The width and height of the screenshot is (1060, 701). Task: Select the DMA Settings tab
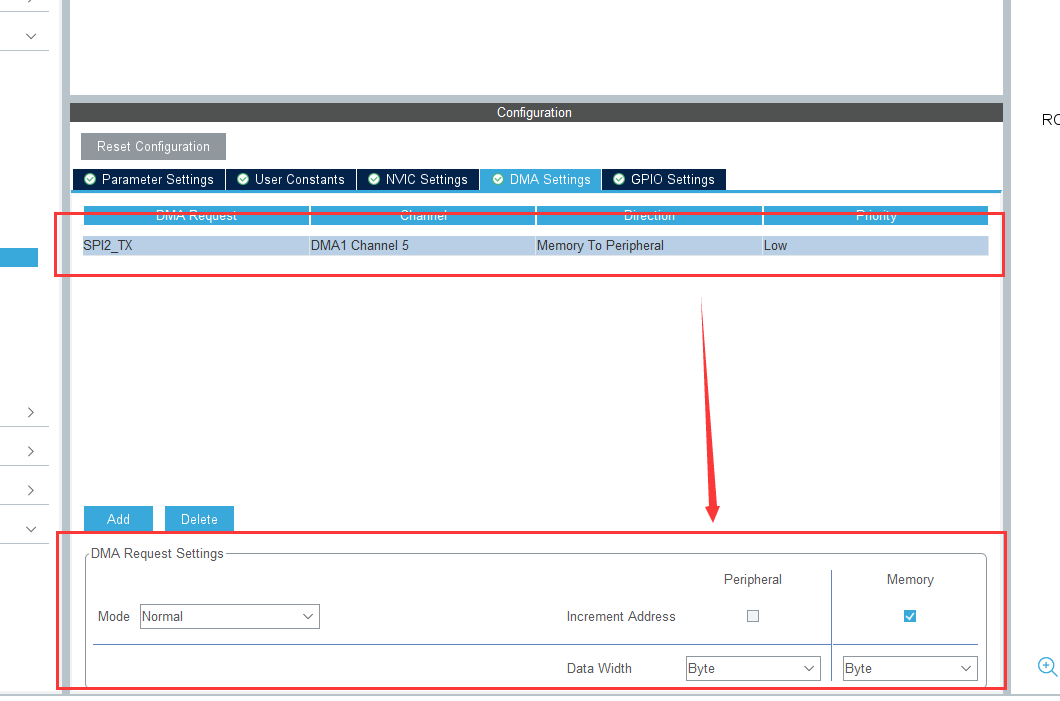(541, 179)
